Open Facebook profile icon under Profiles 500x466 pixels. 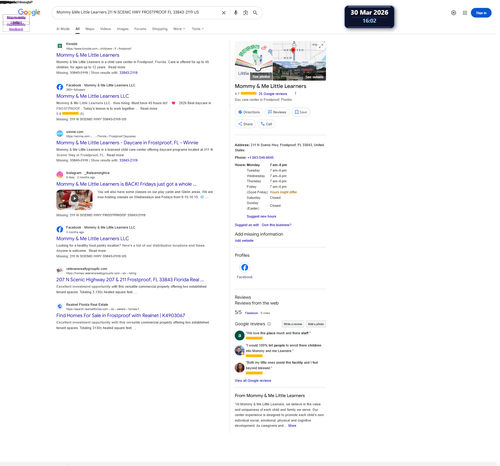[244, 267]
